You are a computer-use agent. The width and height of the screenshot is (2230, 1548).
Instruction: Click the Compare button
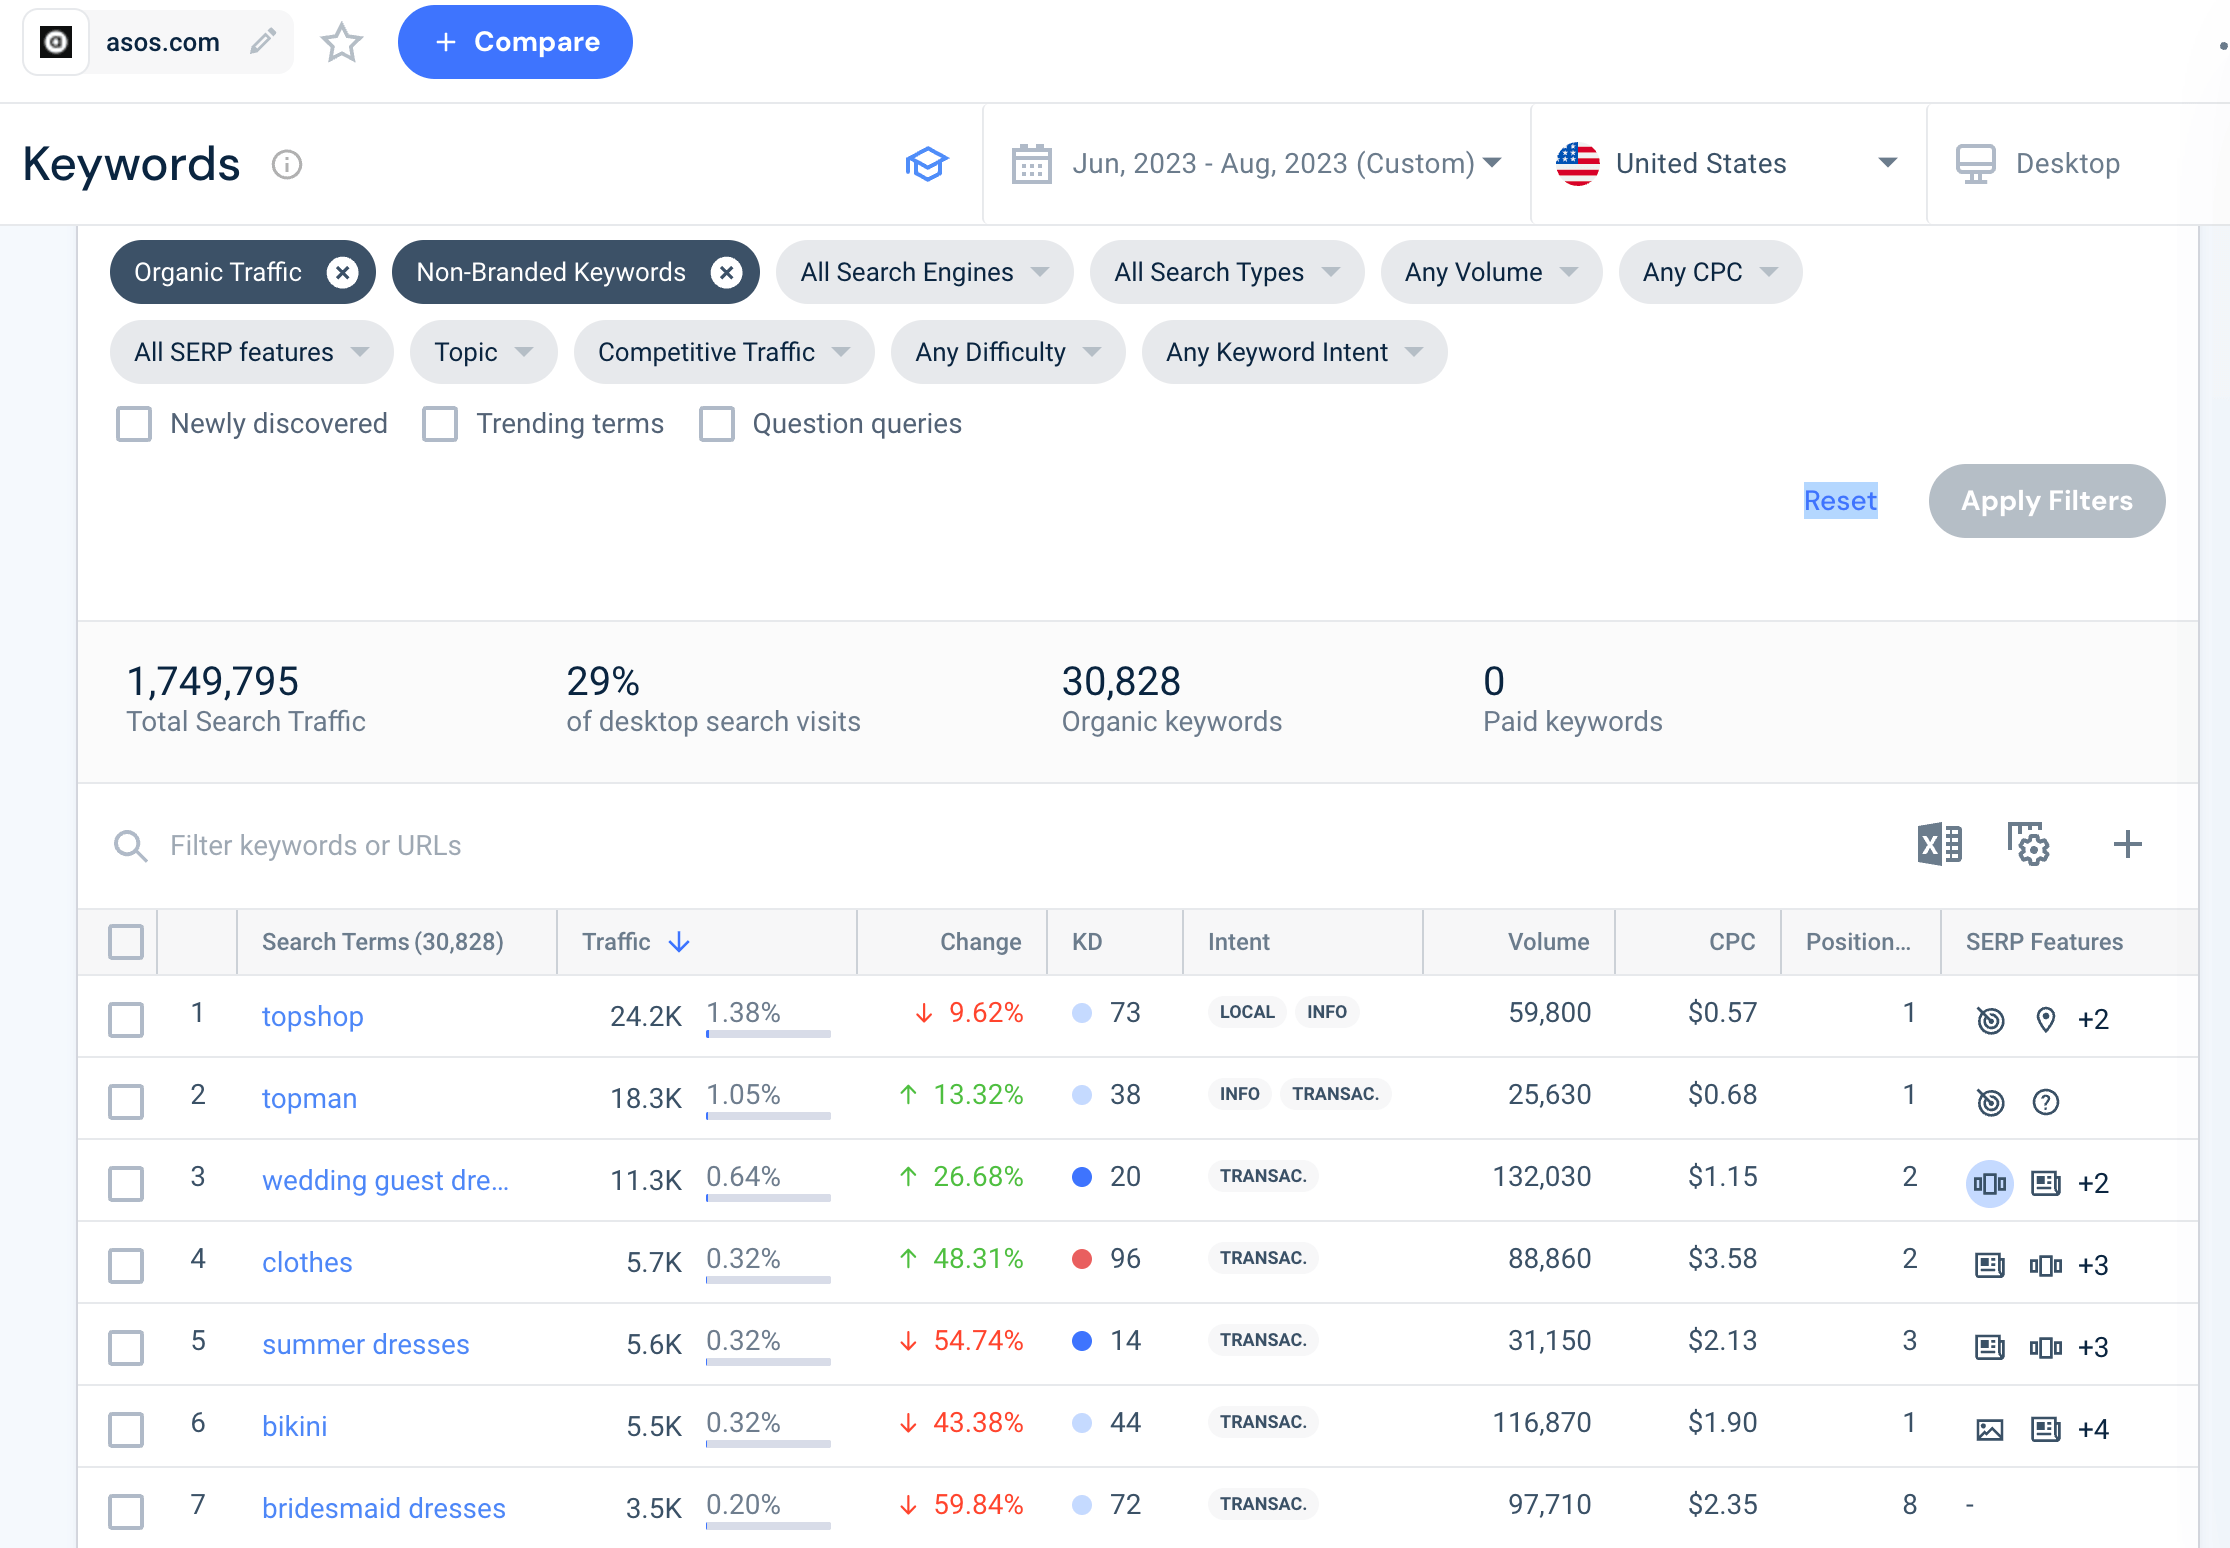(515, 42)
